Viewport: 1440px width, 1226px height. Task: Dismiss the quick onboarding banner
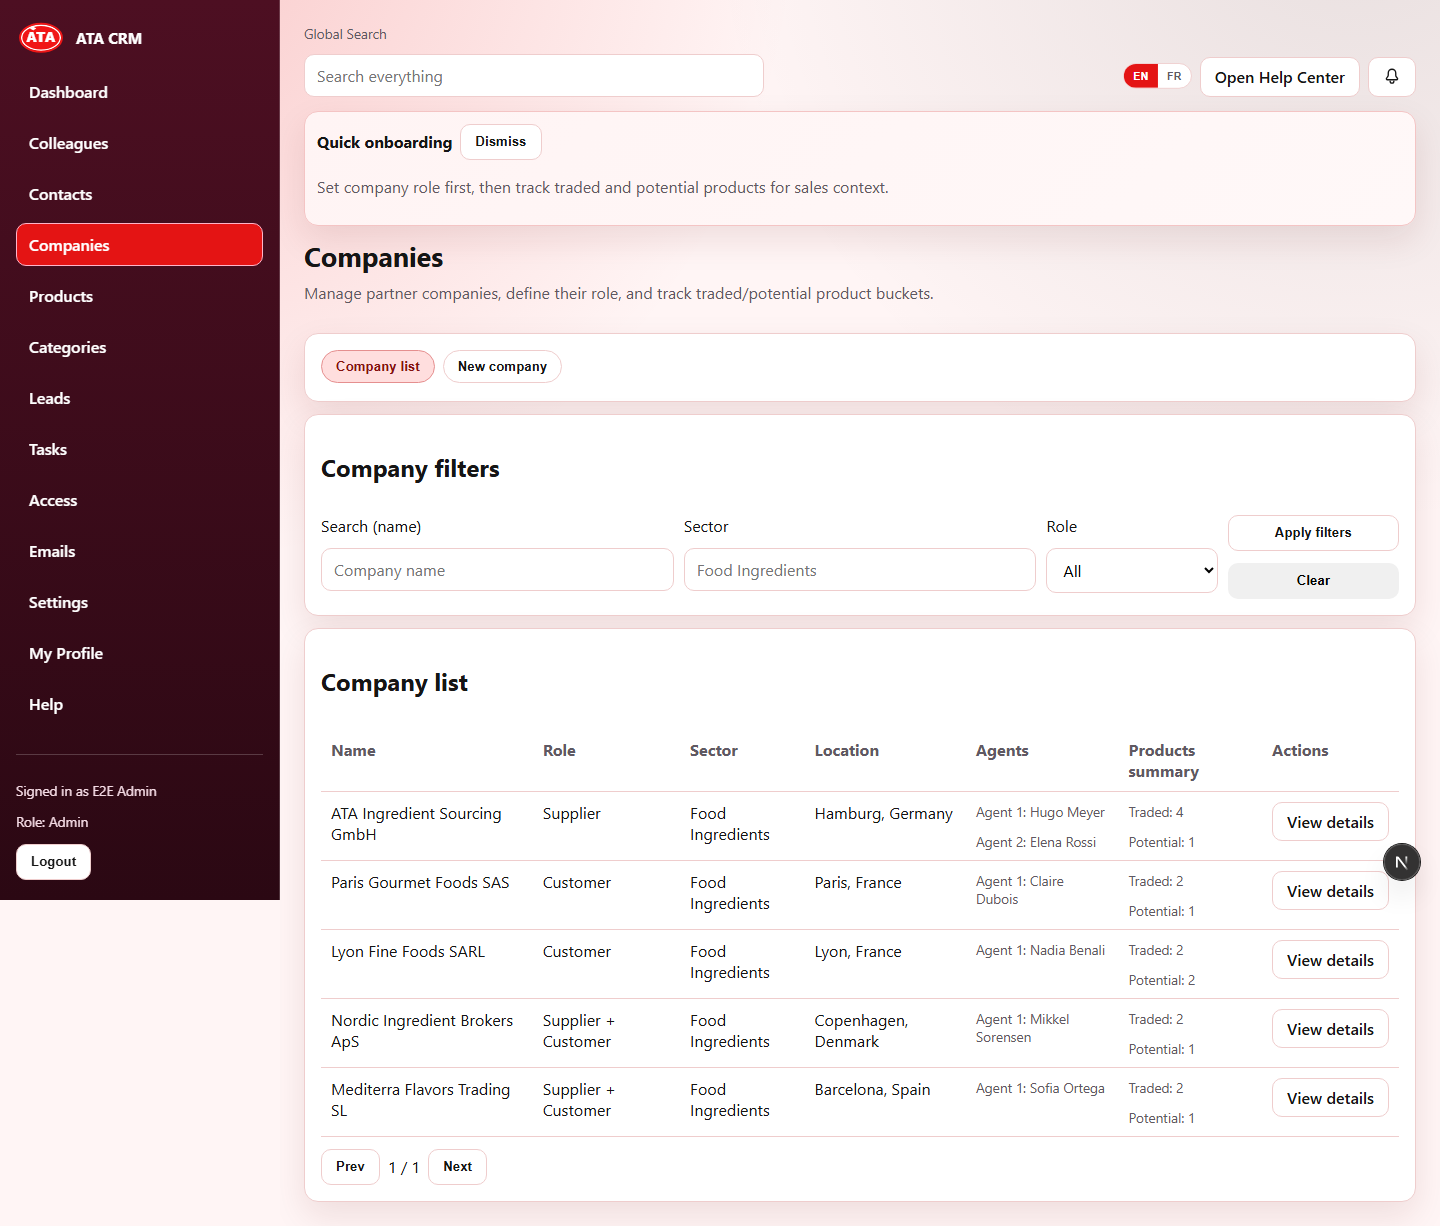point(500,141)
